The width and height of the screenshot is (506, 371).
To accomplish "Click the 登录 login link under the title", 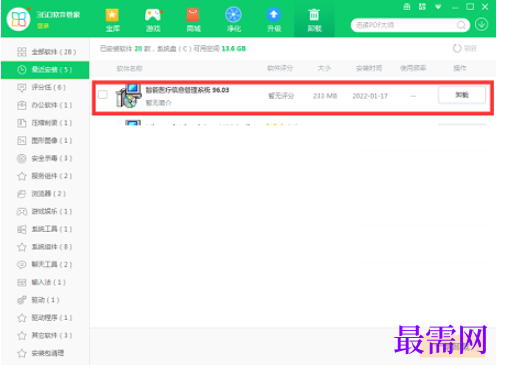I will click(43, 26).
